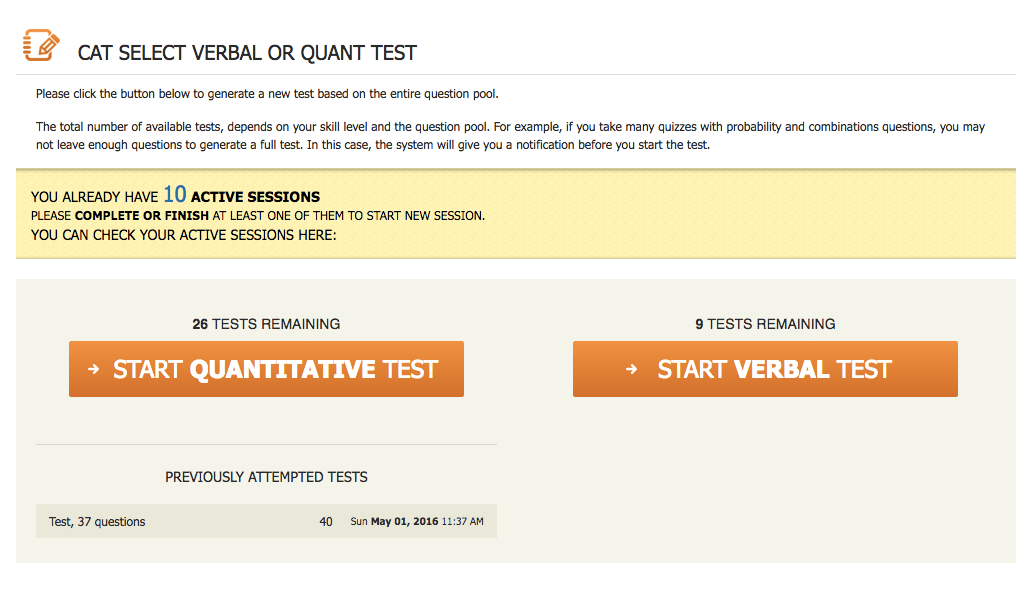
Task: Click the 11:37 AM time stamp
Action: point(462,521)
